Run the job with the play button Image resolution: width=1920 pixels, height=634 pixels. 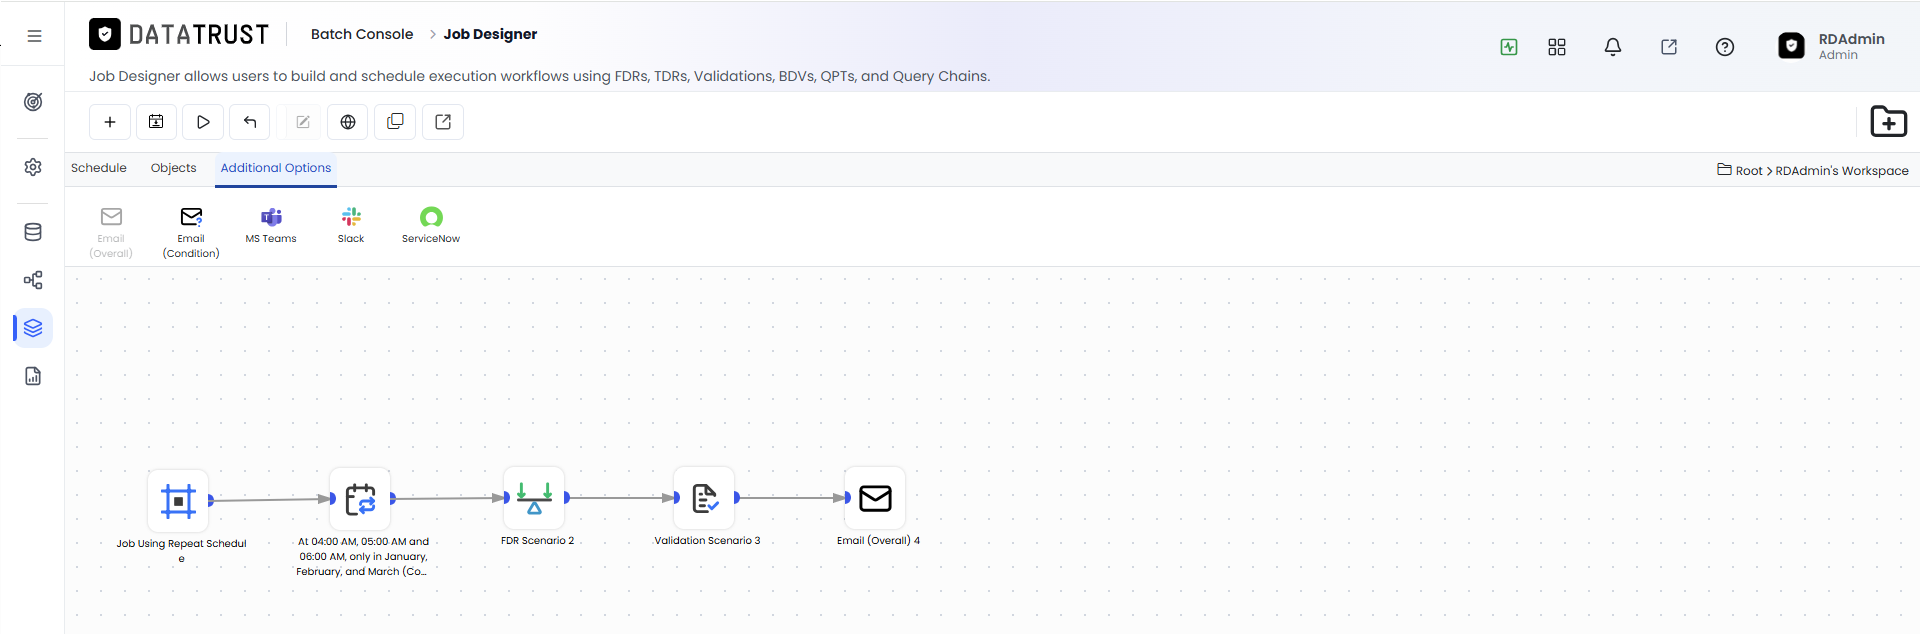pyautogui.click(x=203, y=122)
